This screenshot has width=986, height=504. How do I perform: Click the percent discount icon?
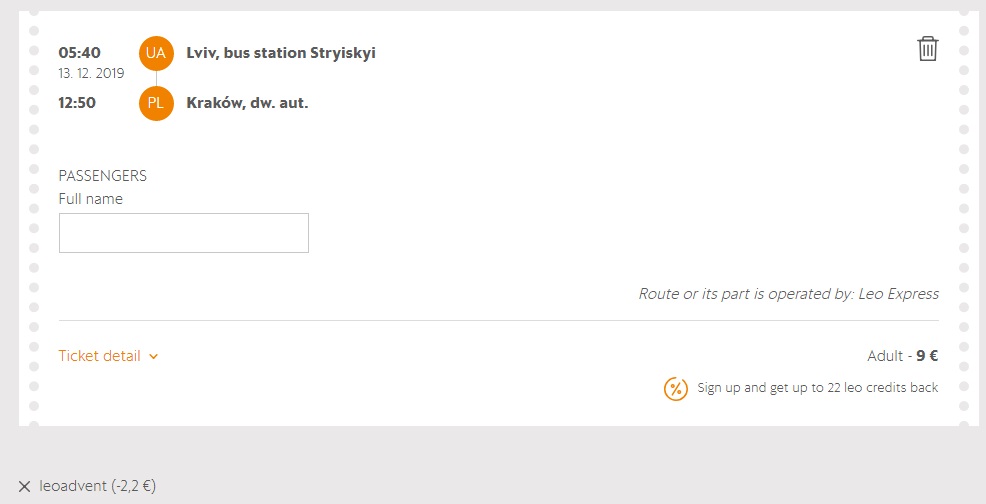676,388
